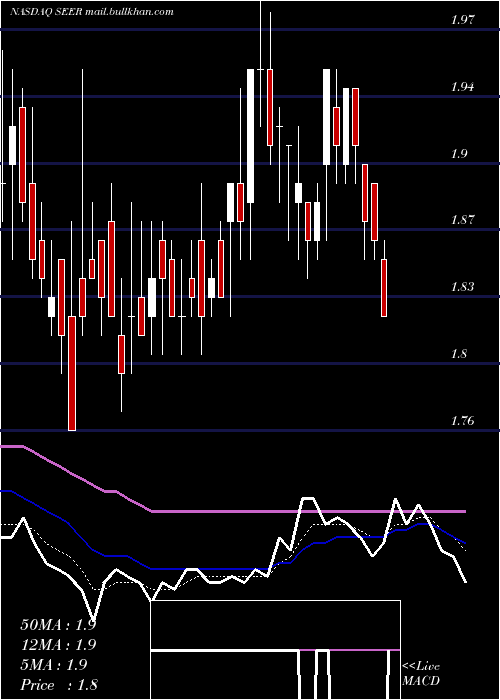Viewport: 500px width, 700px height.
Task: Click the 12MA : 1.9 readout
Action: [x=58, y=645]
